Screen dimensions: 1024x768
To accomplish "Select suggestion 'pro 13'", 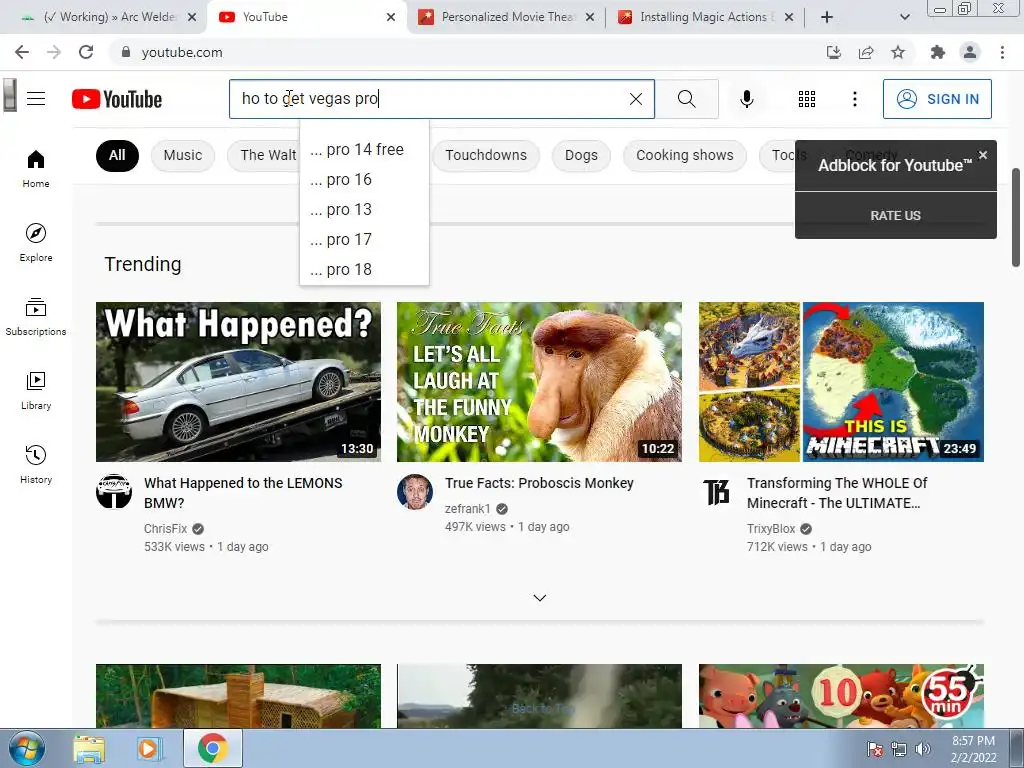I will 364,210.
